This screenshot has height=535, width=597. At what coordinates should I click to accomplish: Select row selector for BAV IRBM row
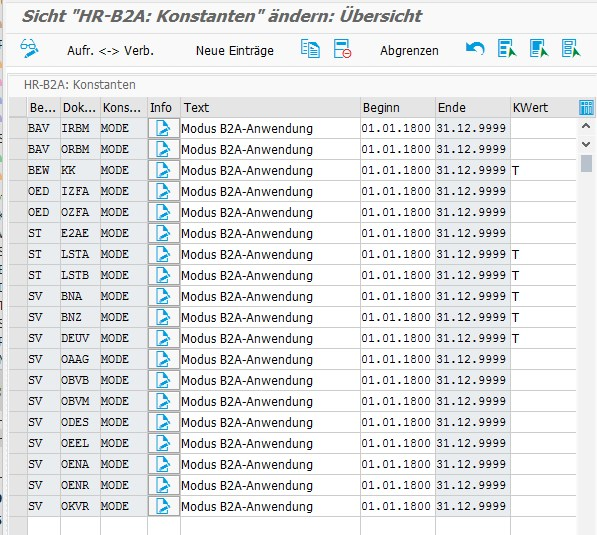[x=18, y=128]
